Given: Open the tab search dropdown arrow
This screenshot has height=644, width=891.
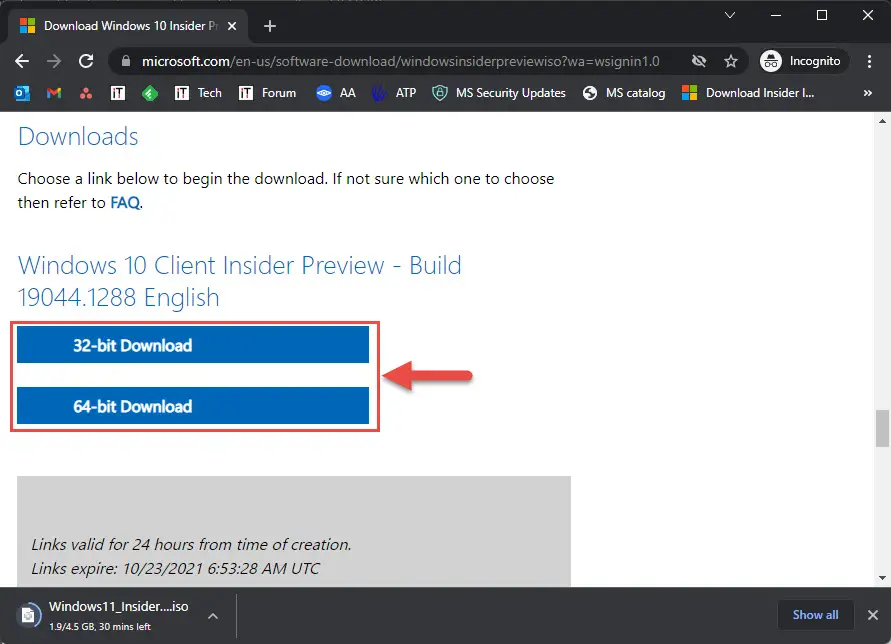Looking at the screenshot, I should click(x=730, y=15).
